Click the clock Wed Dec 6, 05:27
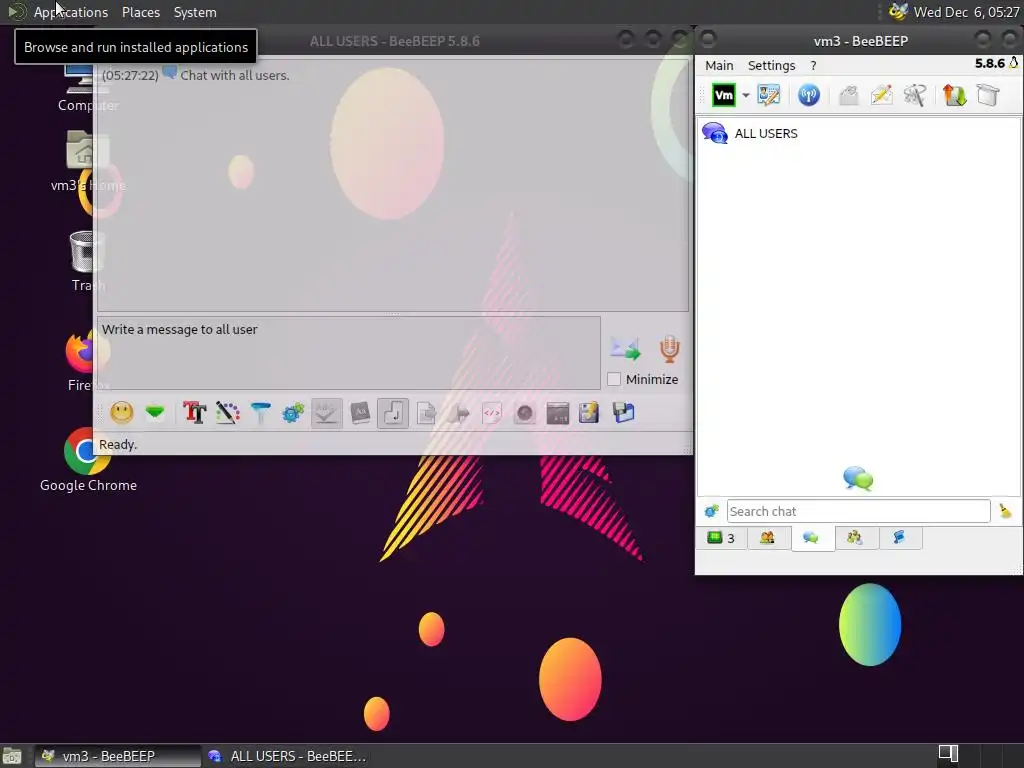Viewport: 1024px width, 768px height. pos(967,12)
